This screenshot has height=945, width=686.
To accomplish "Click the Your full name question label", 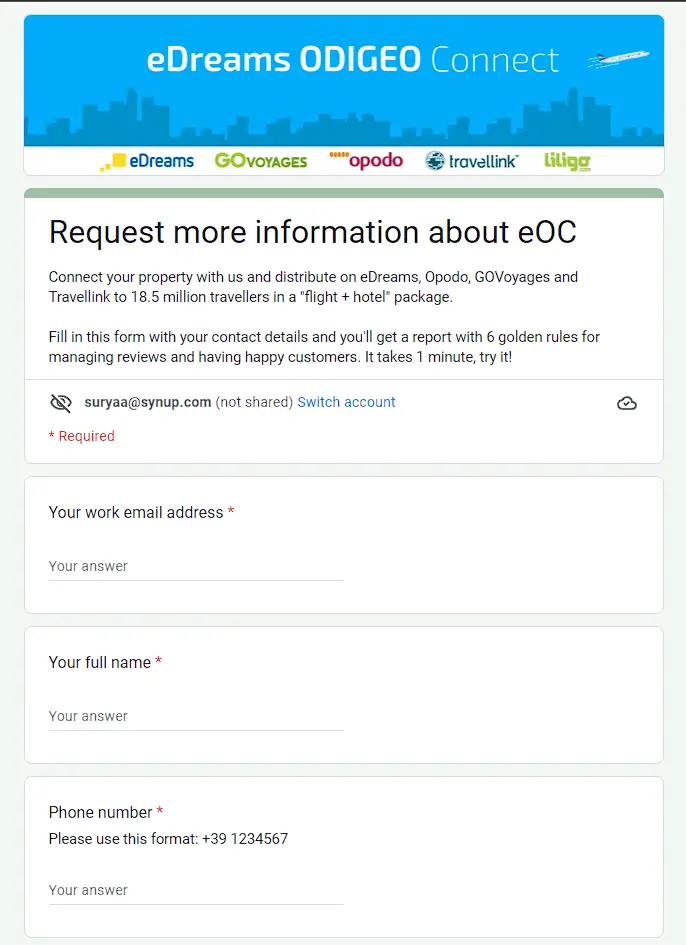I will [100, 662].
